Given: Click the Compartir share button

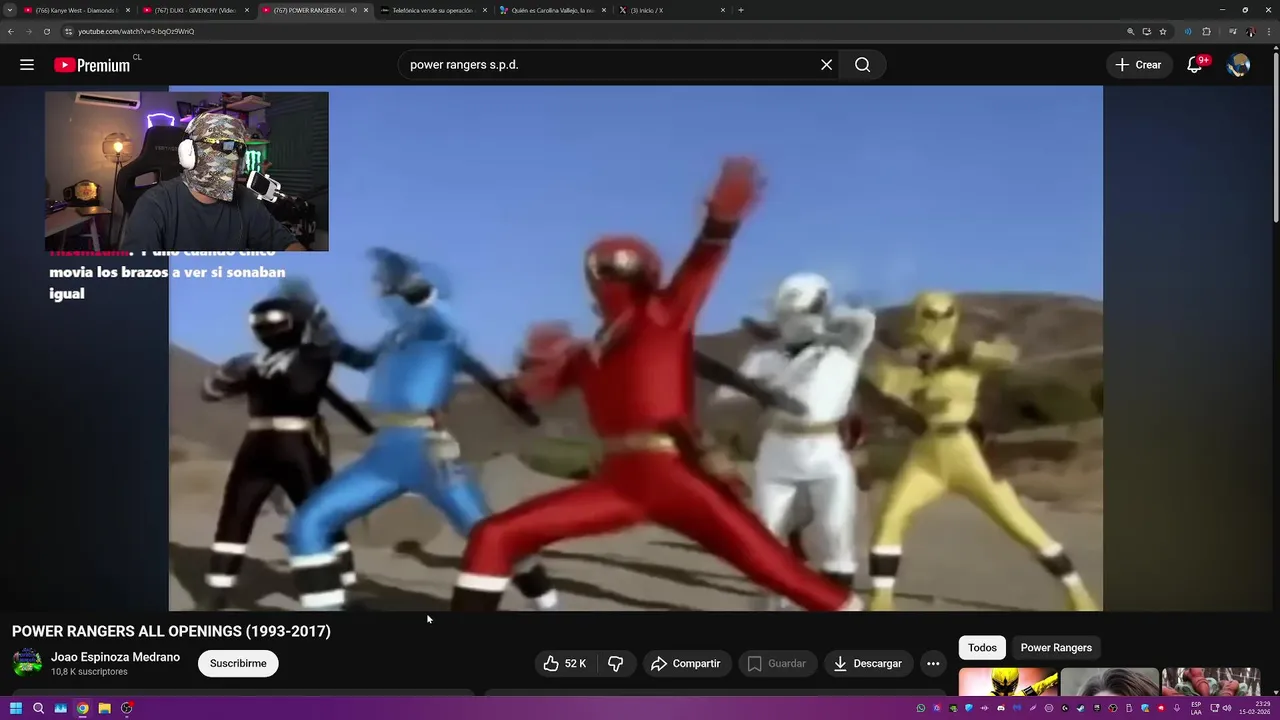Looking at the screenshot, I should [686, 663].
